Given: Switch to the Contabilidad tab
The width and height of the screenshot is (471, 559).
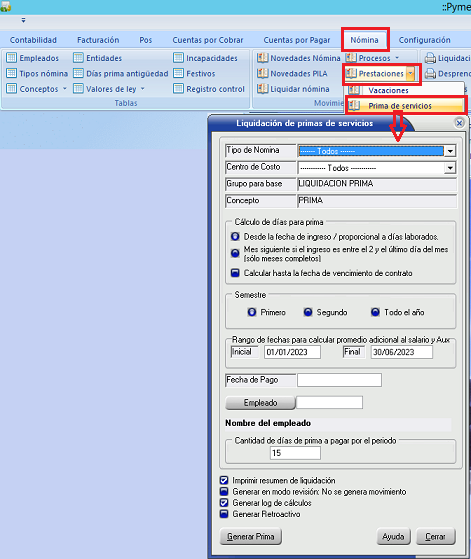Looking at the screenshot, I should [33, 40].
